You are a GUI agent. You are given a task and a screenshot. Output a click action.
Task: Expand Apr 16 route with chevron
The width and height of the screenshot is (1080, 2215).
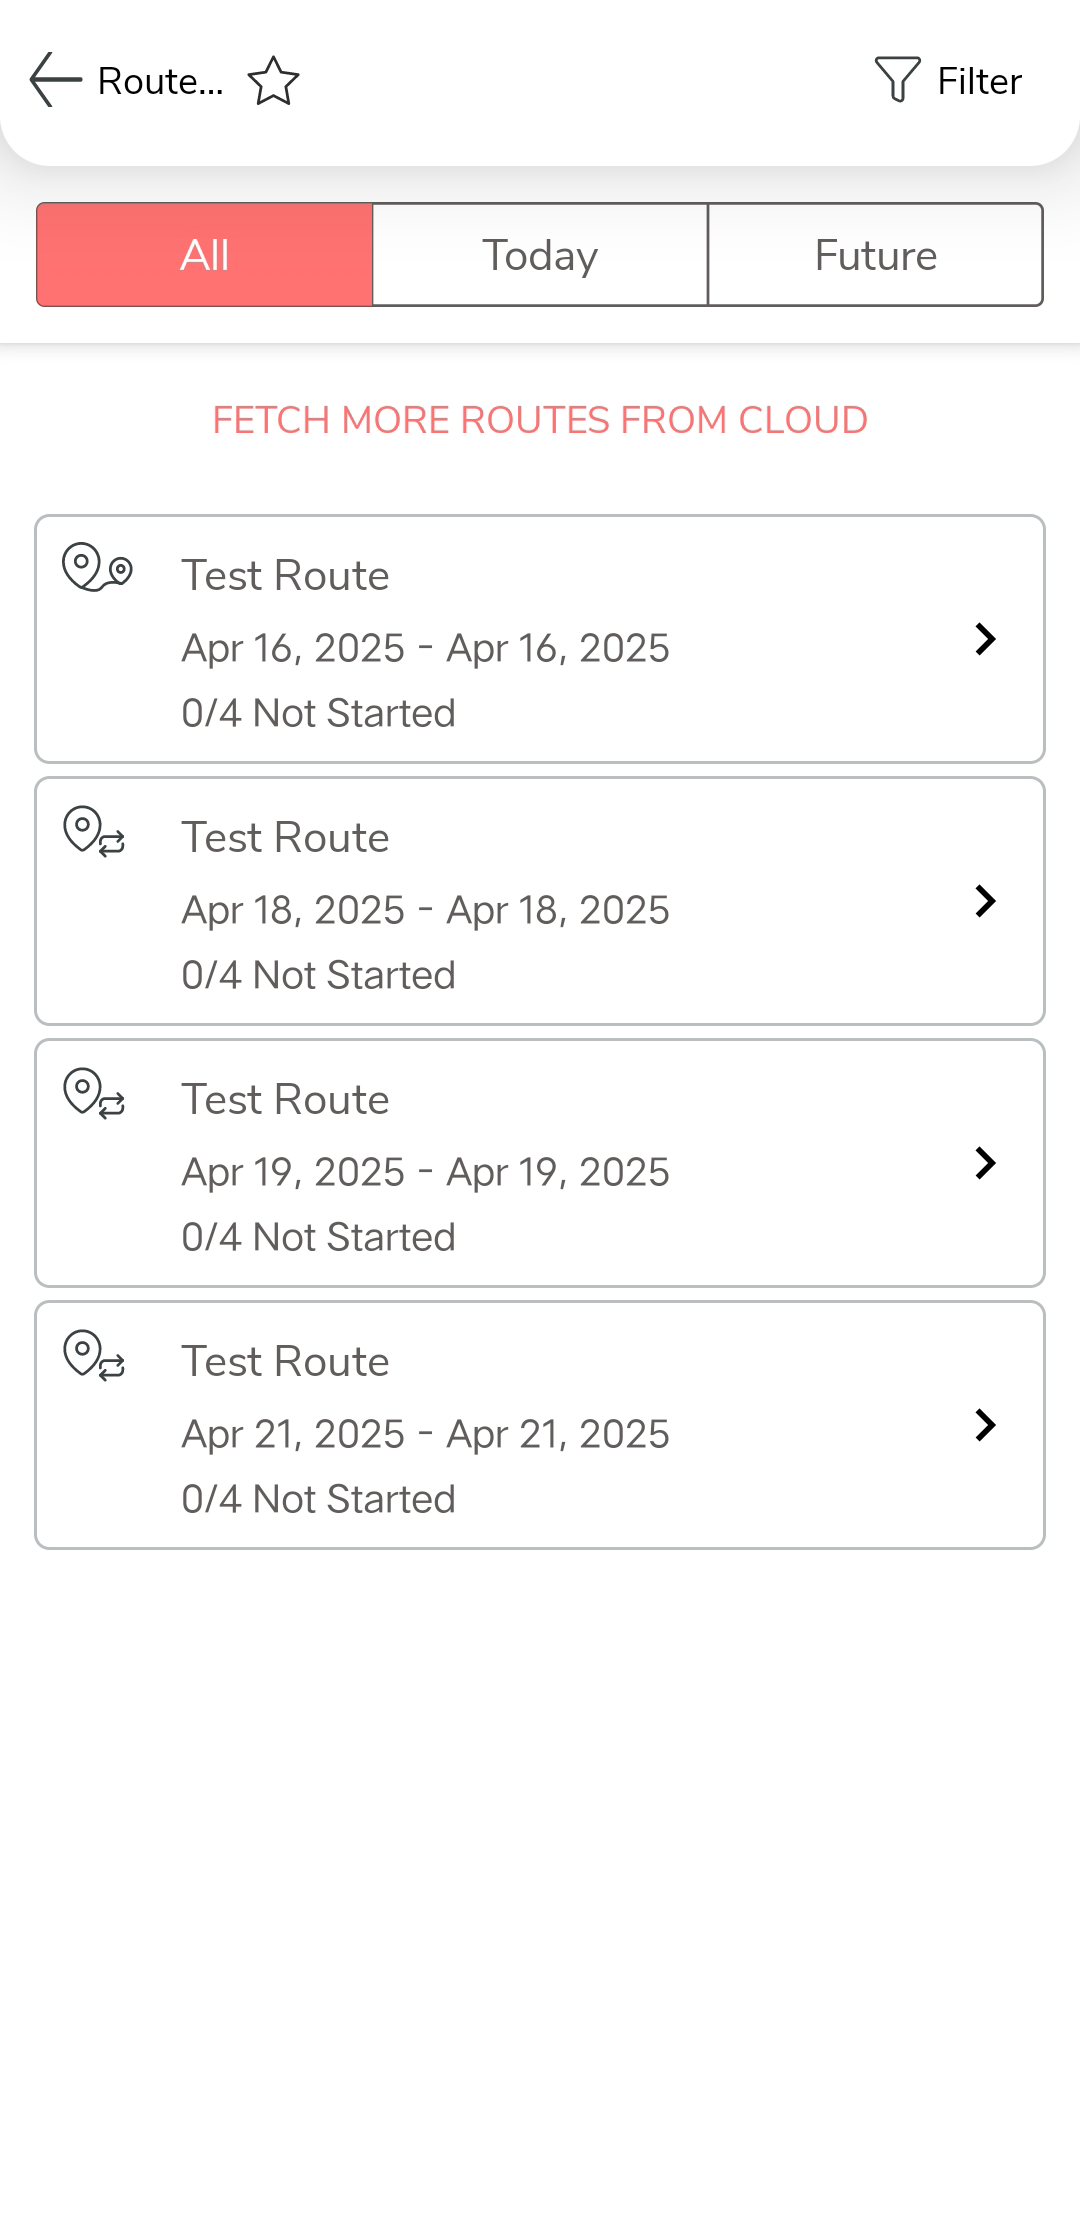985,639
